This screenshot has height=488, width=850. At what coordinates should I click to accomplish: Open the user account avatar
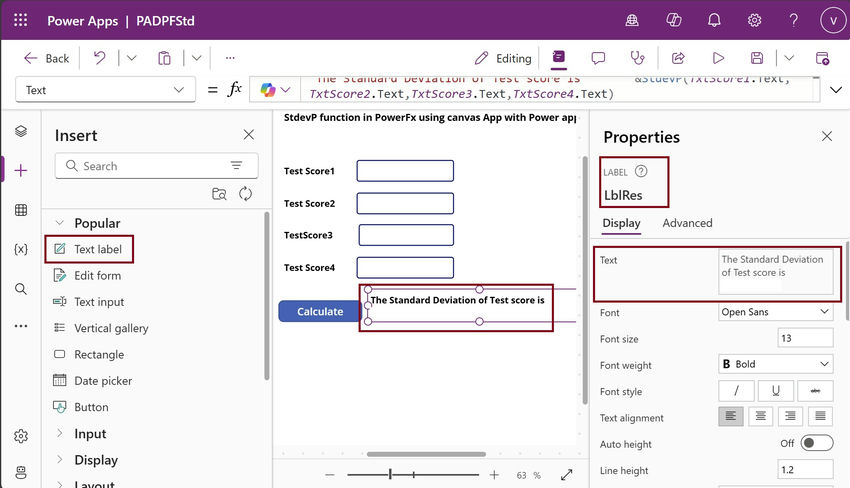point(833,21)
